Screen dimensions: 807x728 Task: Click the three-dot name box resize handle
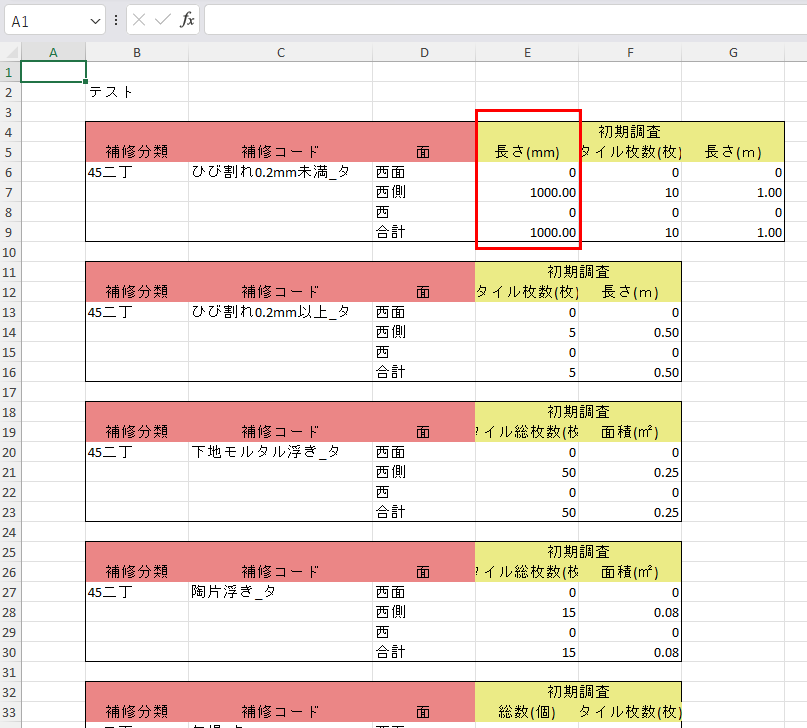tap(116, 20)
